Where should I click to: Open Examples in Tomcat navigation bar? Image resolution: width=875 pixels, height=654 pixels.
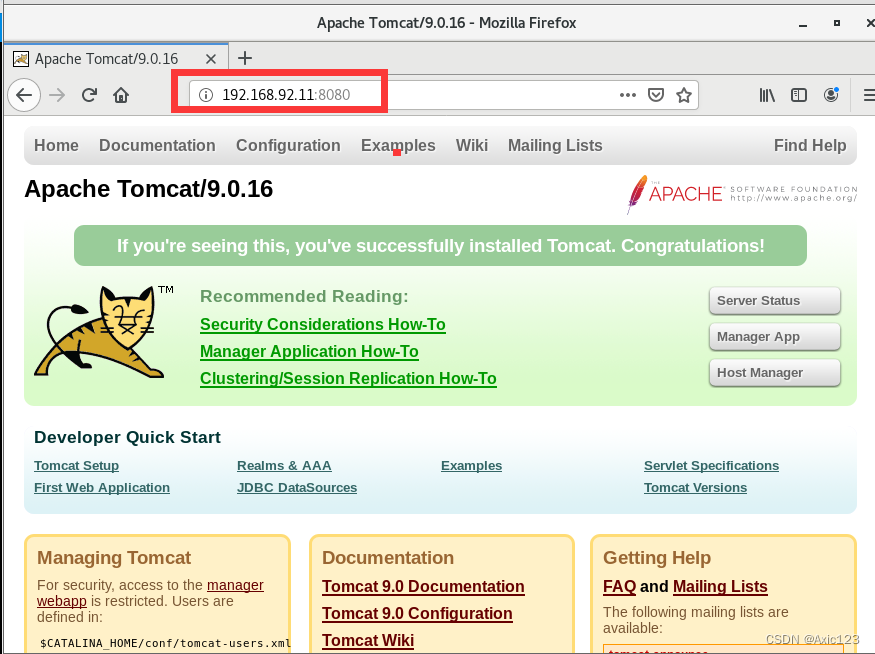[x=398, y=145]
